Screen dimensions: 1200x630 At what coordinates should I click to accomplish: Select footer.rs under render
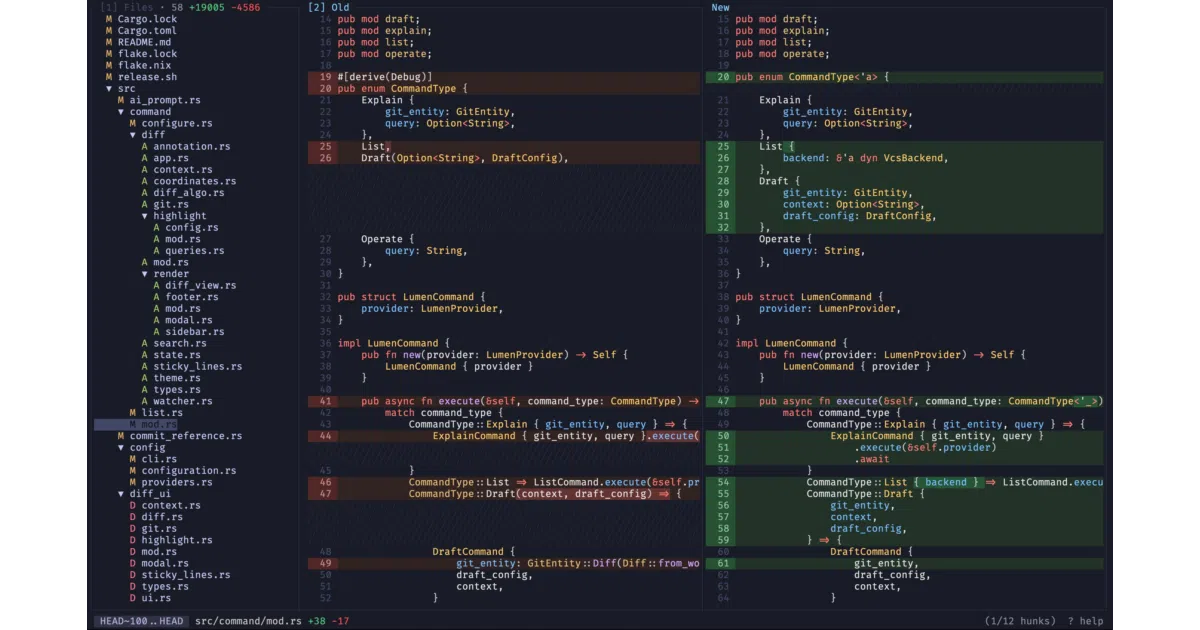coord(192,297)
